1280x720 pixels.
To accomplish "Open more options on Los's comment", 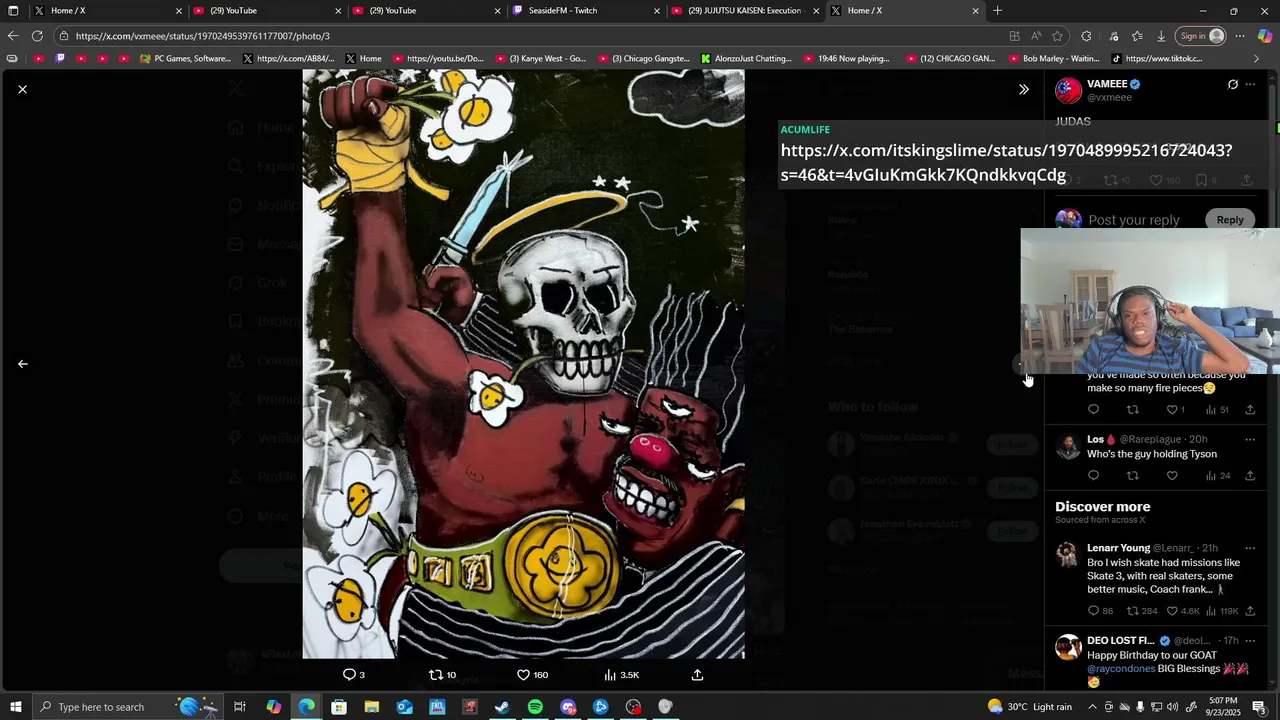I will point(1250,439).
